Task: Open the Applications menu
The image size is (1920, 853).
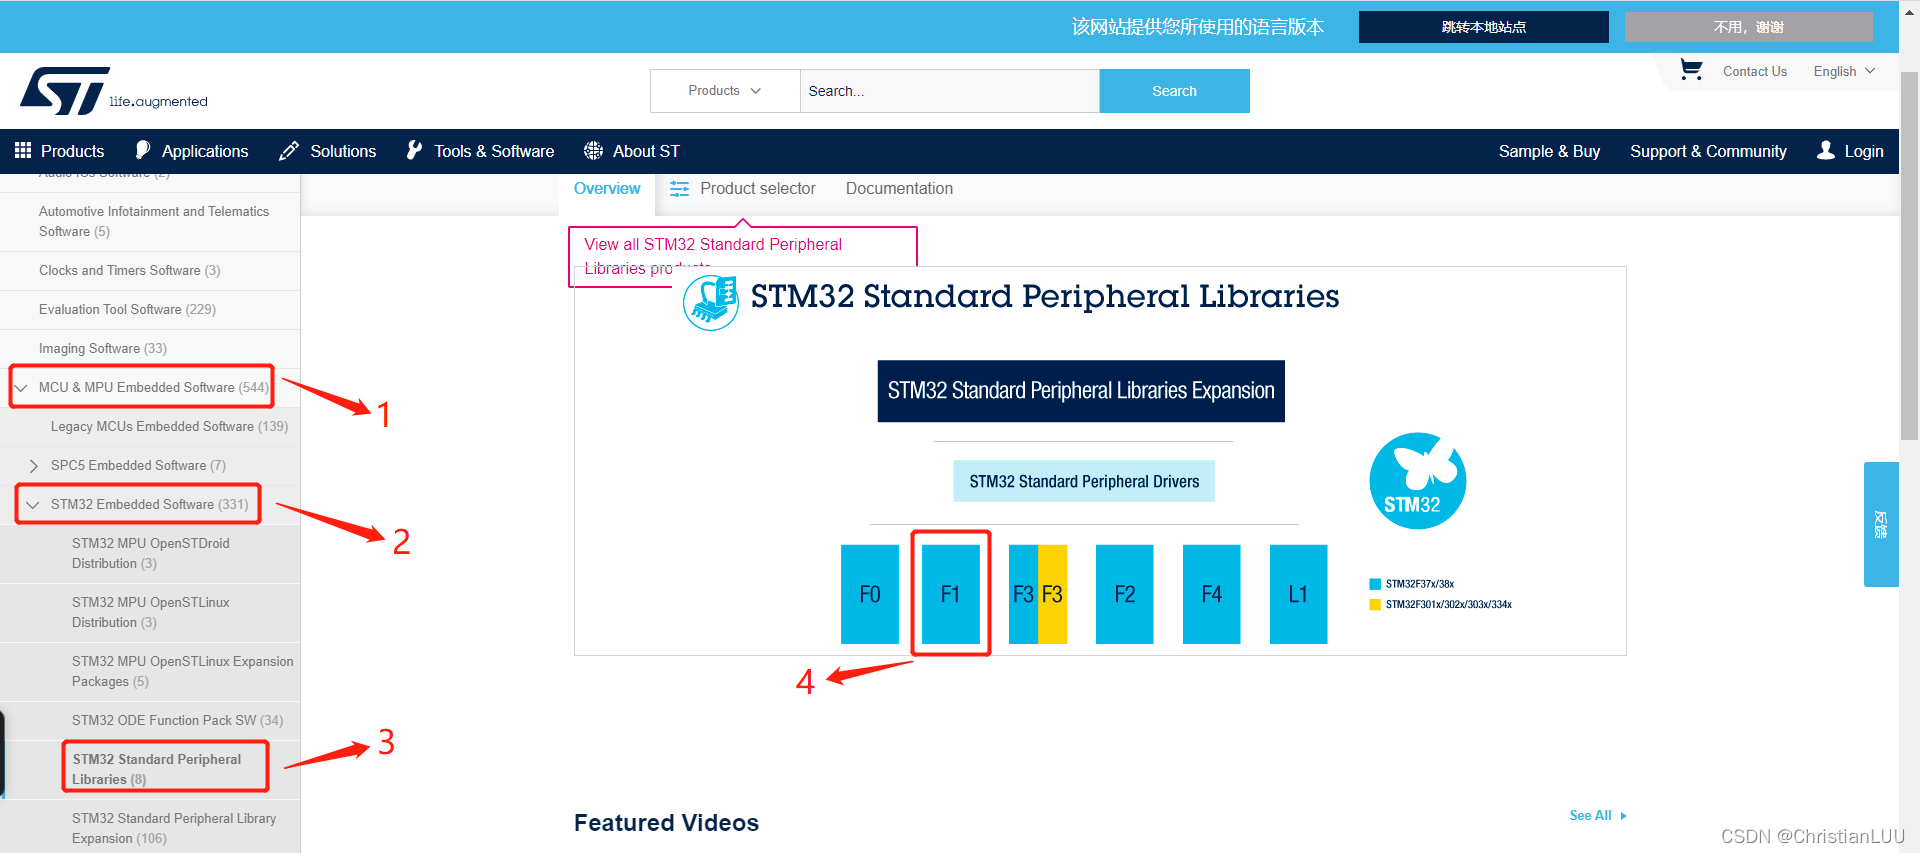Action: coord(192,151)
